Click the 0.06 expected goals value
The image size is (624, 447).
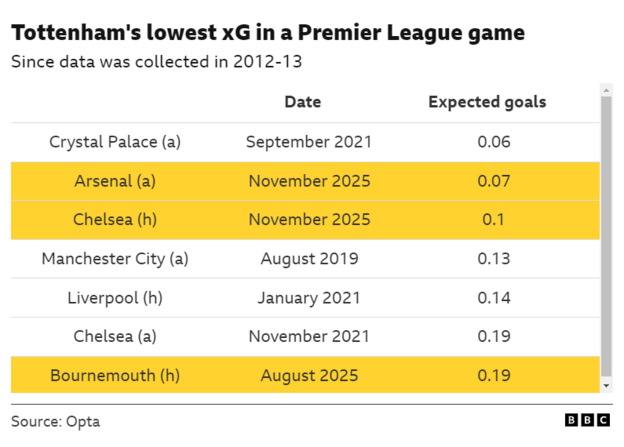tap(494, 142)
